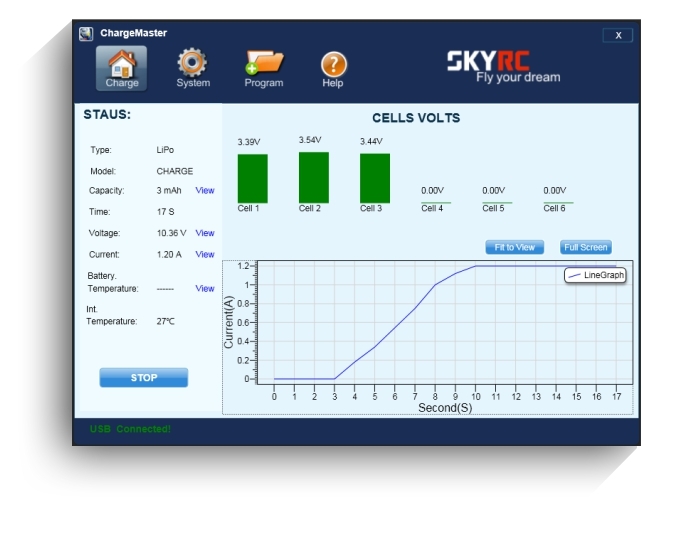Image resolution: width=694 pixels, height=544 pixels.
Task: Click View link next to Voltage
Action: tap(205, 233)
